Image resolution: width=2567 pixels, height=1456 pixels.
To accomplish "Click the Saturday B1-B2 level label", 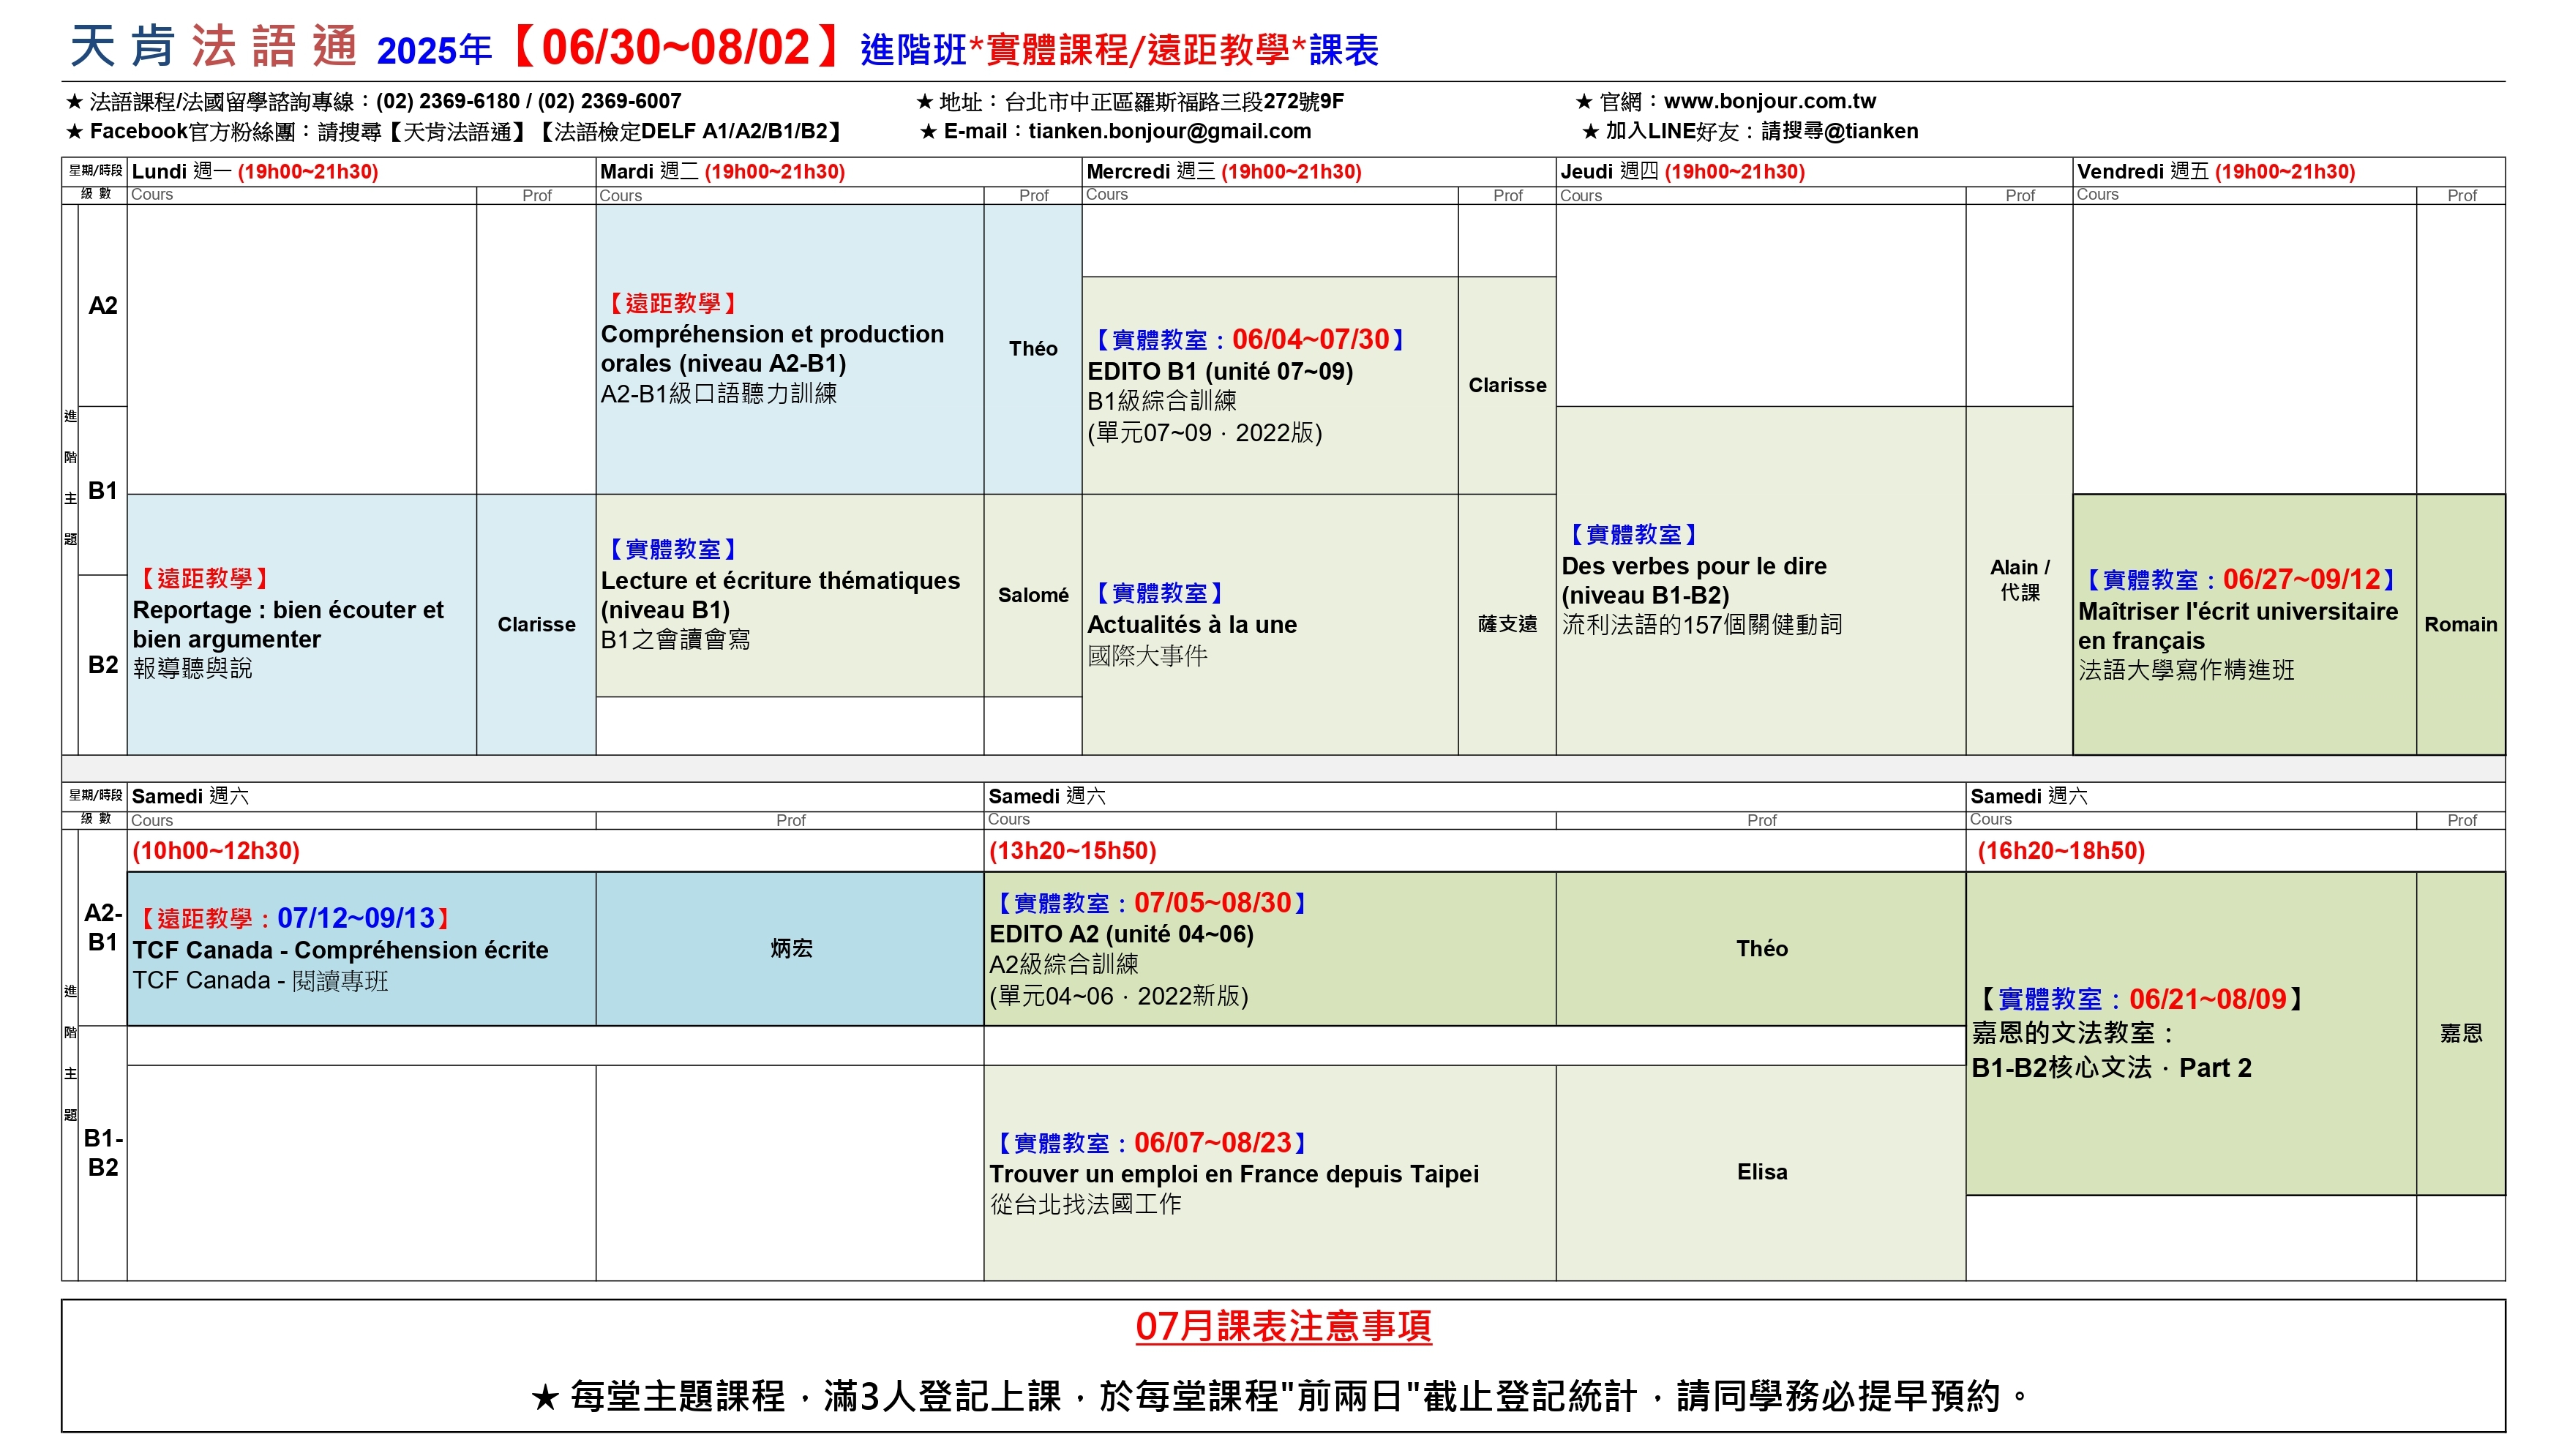I will coord(103,1152).
